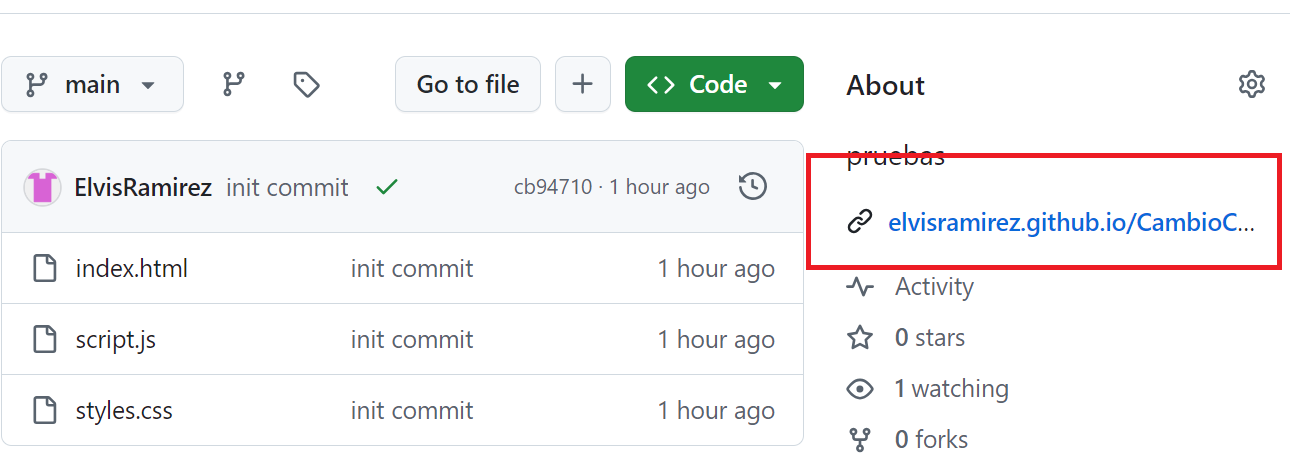
Task: Expand the main branch dropdown
Action: pyautogui.click(x=92, y=85)
